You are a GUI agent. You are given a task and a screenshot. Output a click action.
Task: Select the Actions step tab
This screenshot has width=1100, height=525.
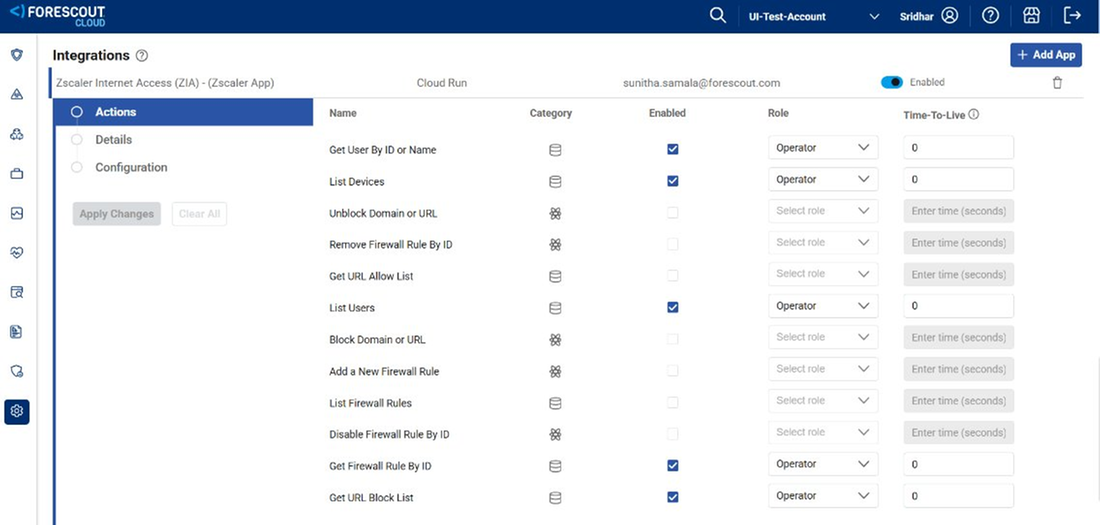pyautogui.click(x=184, y=112)
